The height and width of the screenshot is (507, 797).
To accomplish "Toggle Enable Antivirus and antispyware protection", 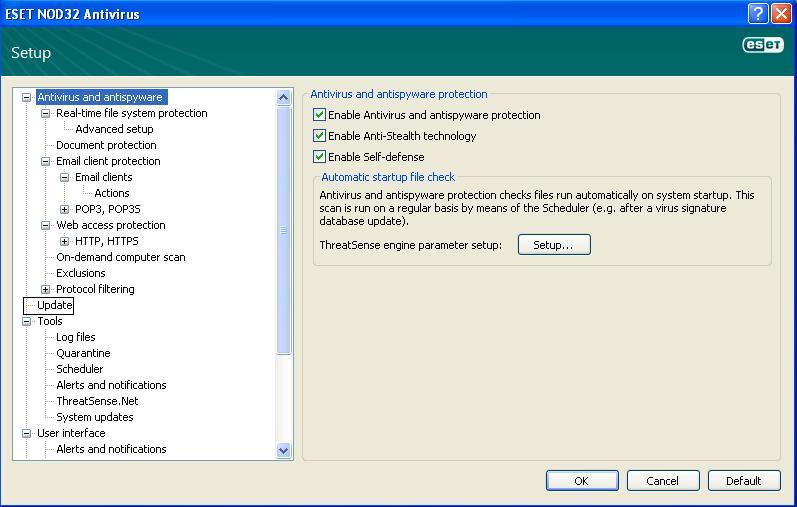I will click(319, 115).
